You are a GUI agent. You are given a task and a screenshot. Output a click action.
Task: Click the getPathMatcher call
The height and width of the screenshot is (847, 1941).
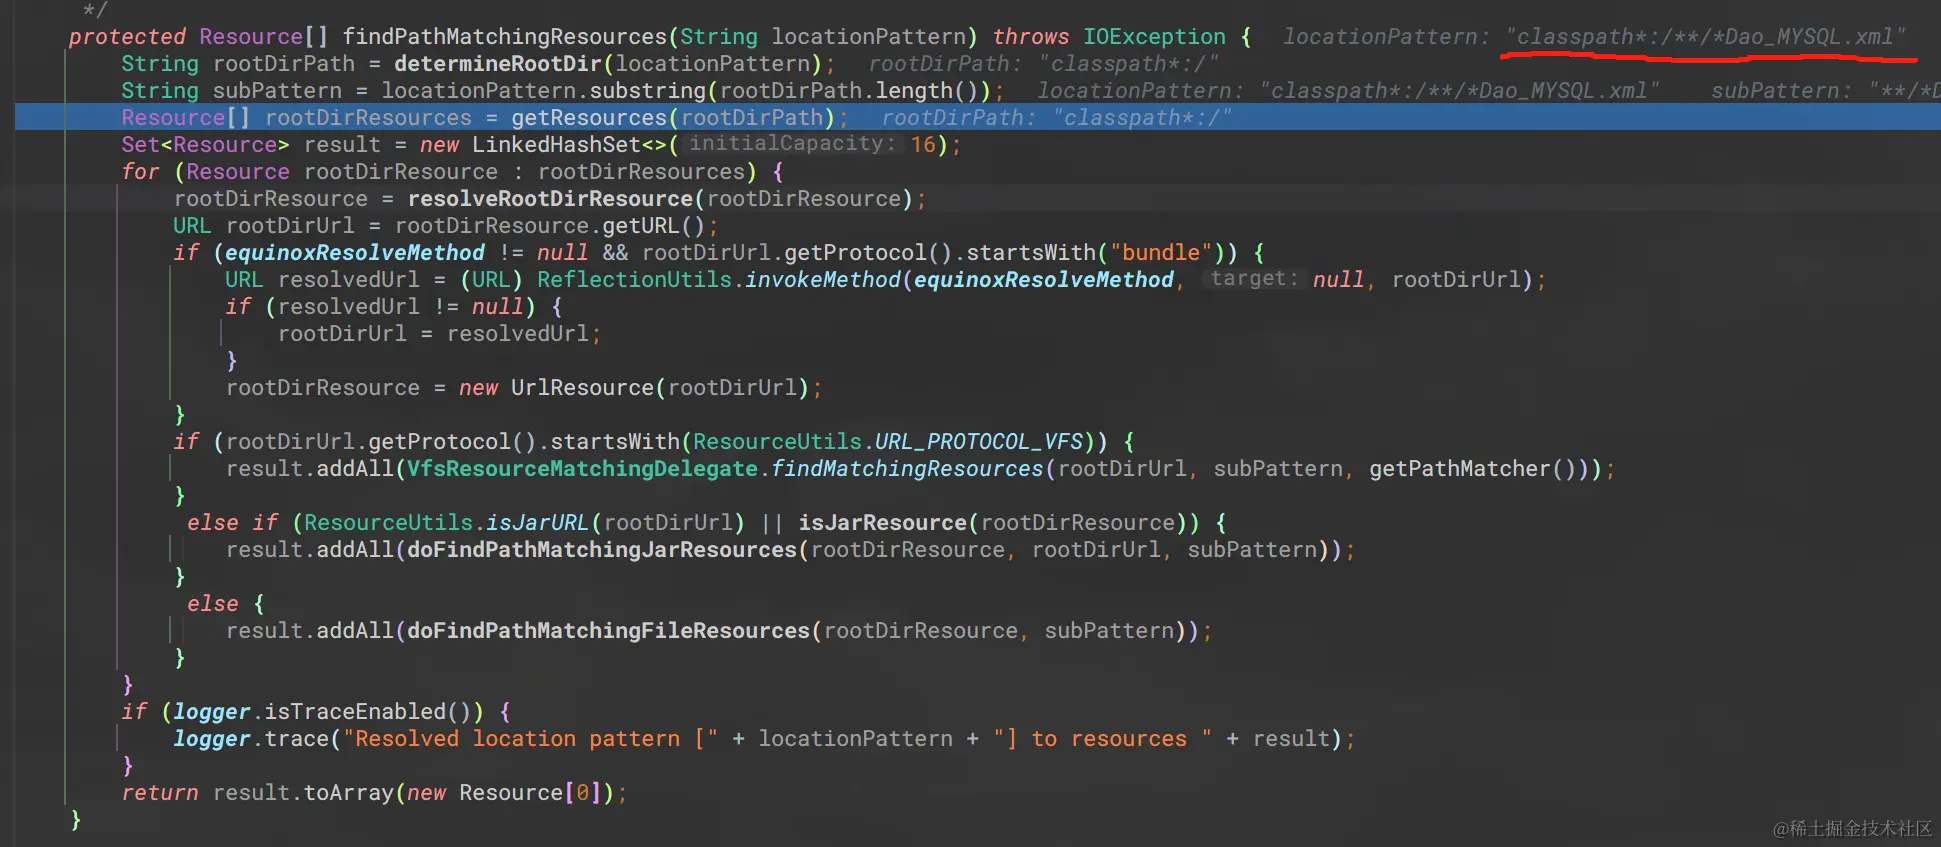1459,469
